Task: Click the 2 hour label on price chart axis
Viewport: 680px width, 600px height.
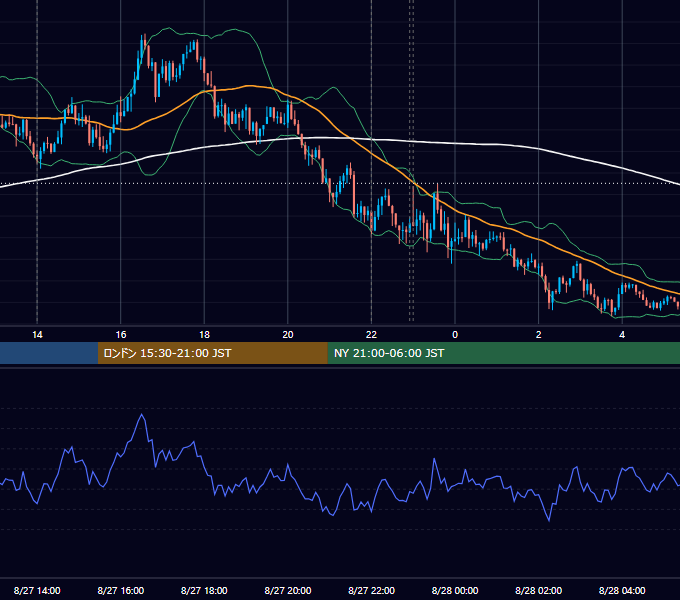Action: coord(539,335)
